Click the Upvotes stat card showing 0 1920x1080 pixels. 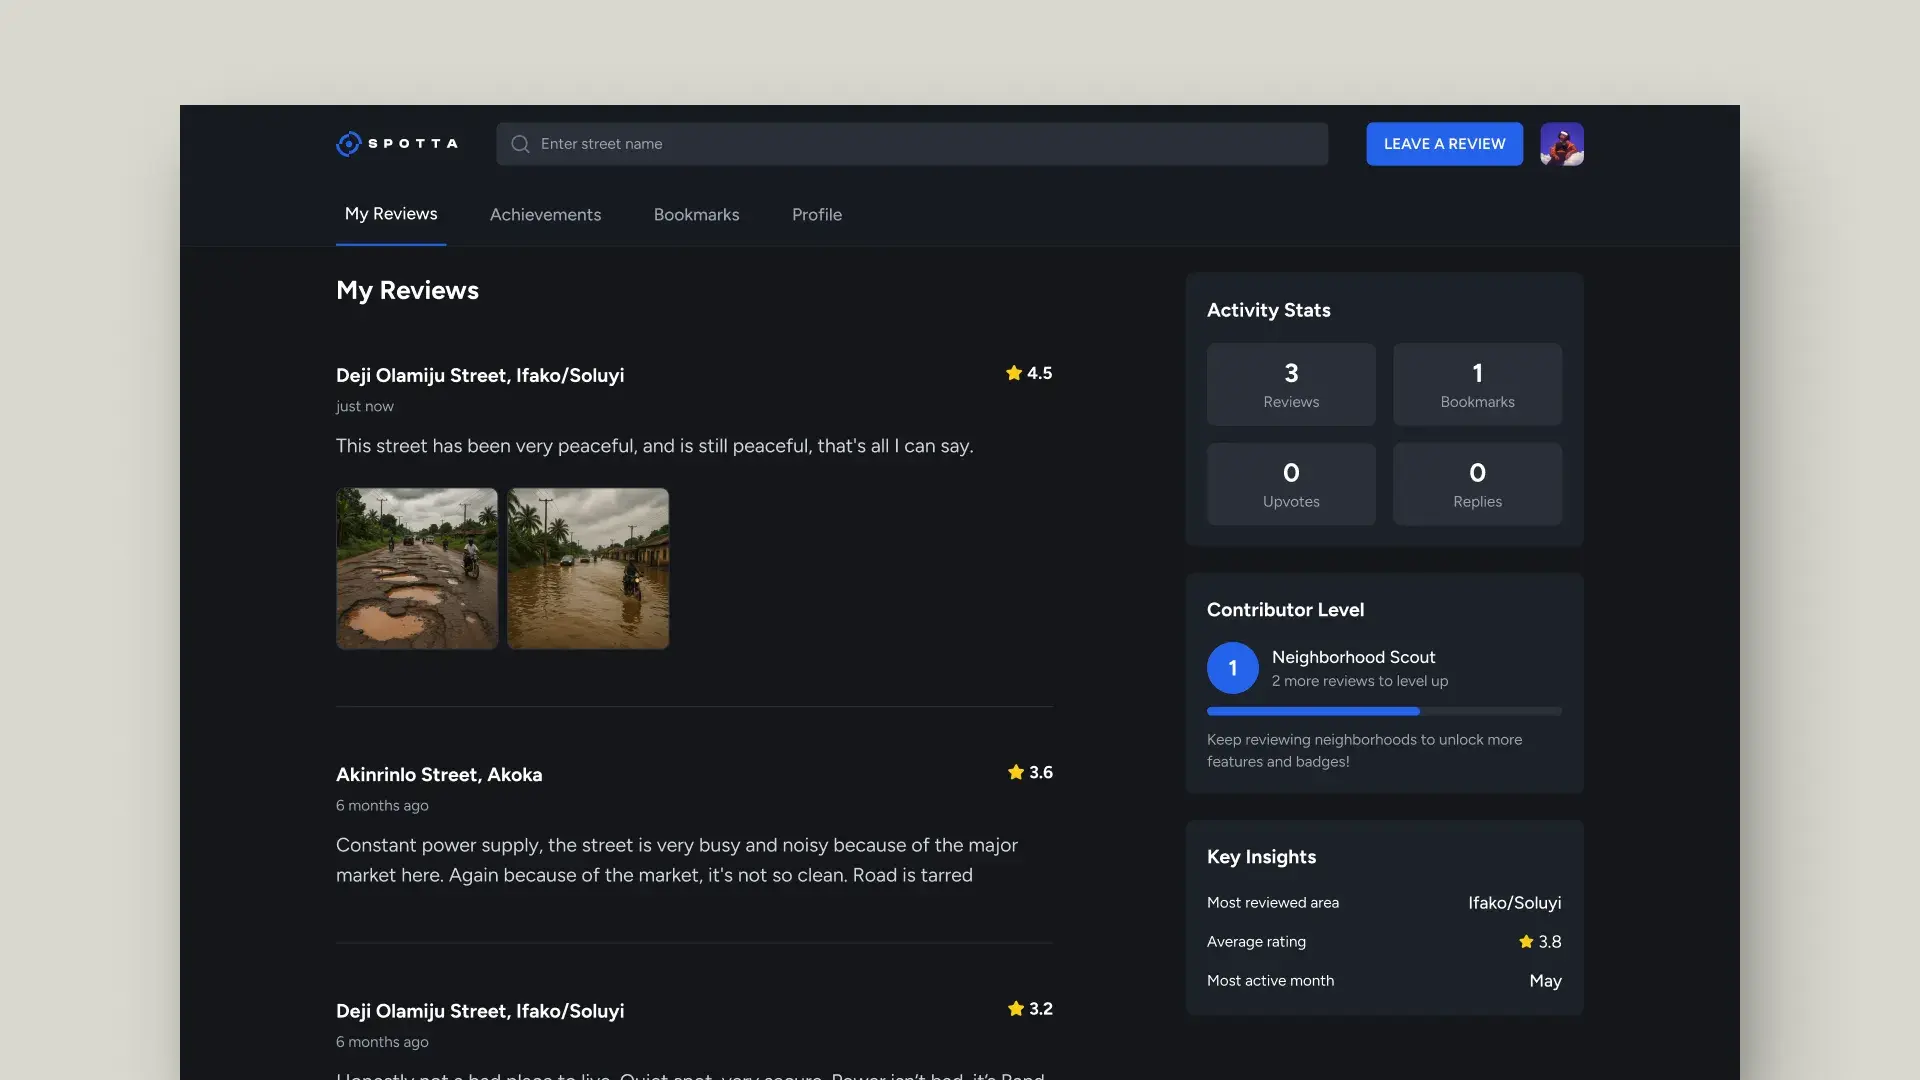click(x=1291, y=484)
